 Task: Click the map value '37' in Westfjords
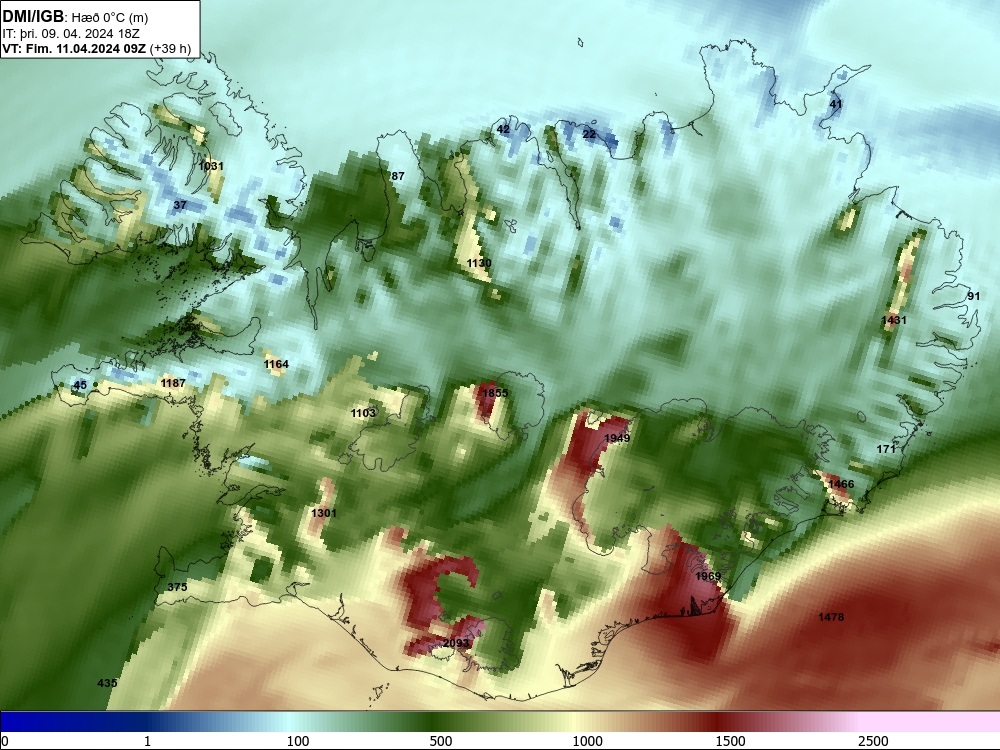point(180,205)
